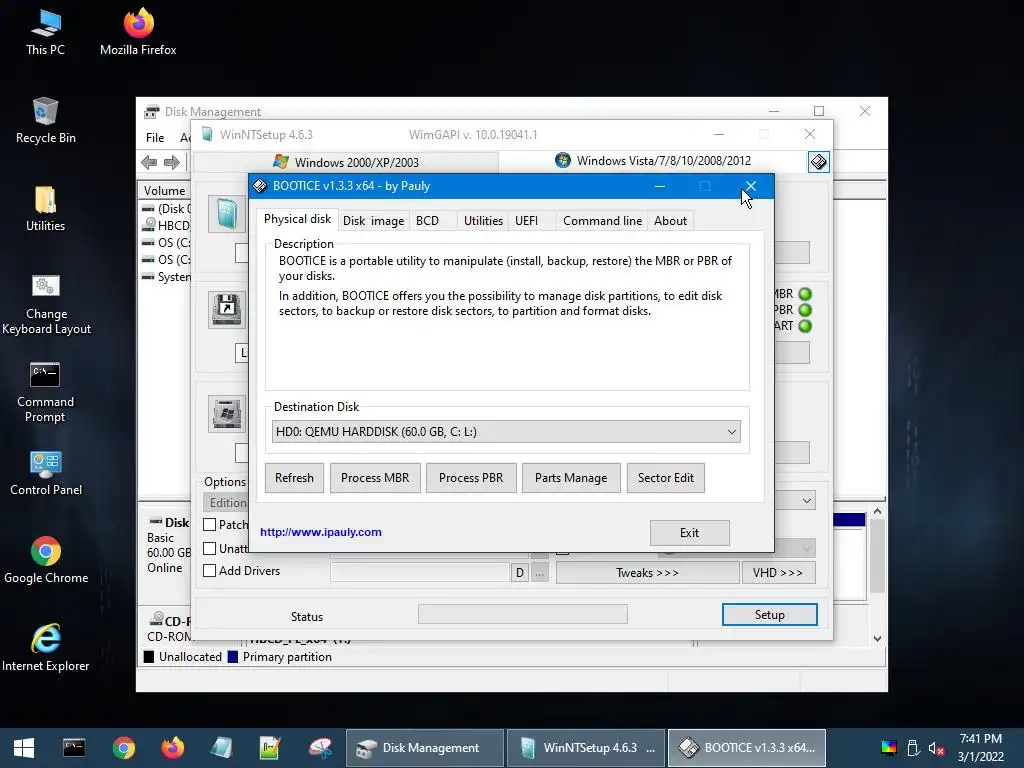Open the Command line tab
This screenshot has width=1024, height=768.
point(602,221)
